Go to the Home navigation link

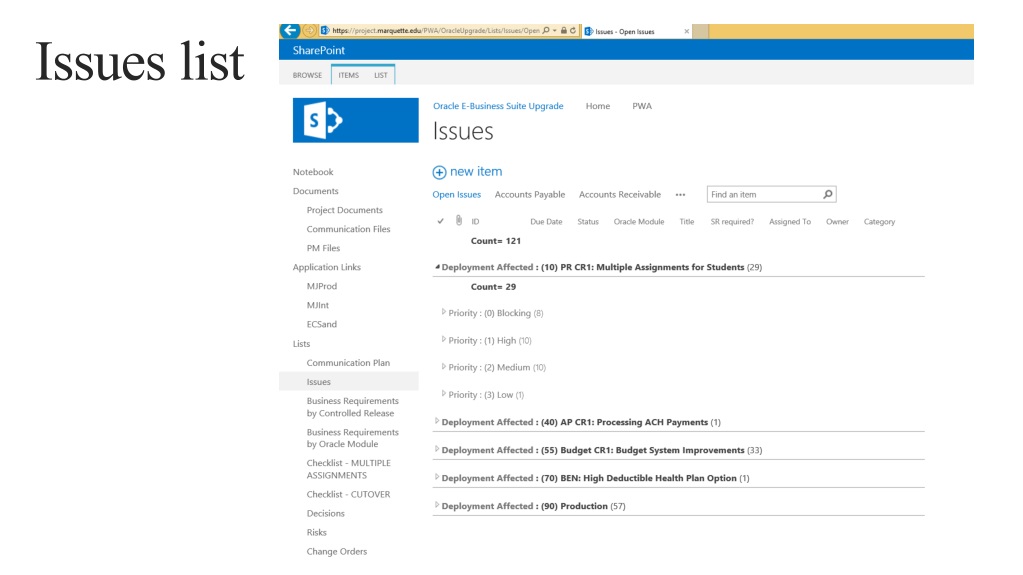point(598,106)
